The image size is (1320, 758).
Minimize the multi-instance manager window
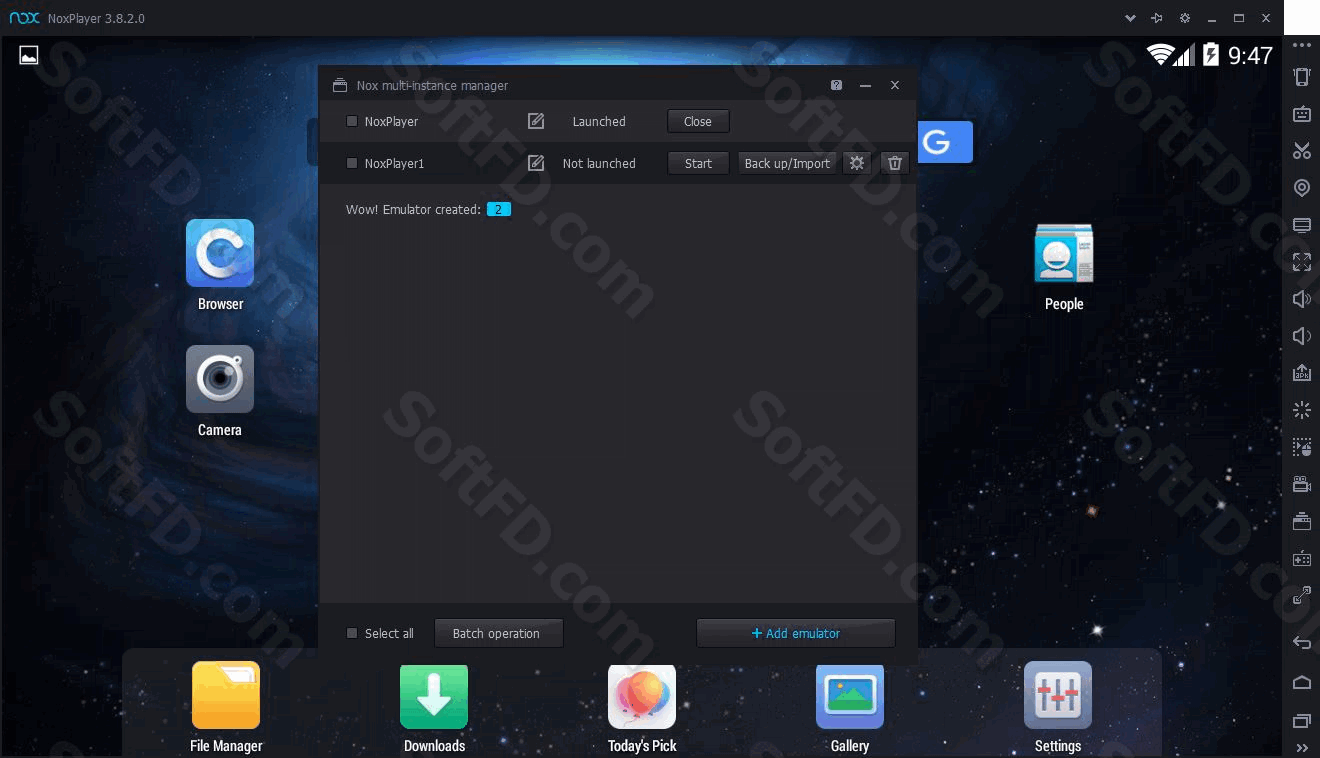866,85
